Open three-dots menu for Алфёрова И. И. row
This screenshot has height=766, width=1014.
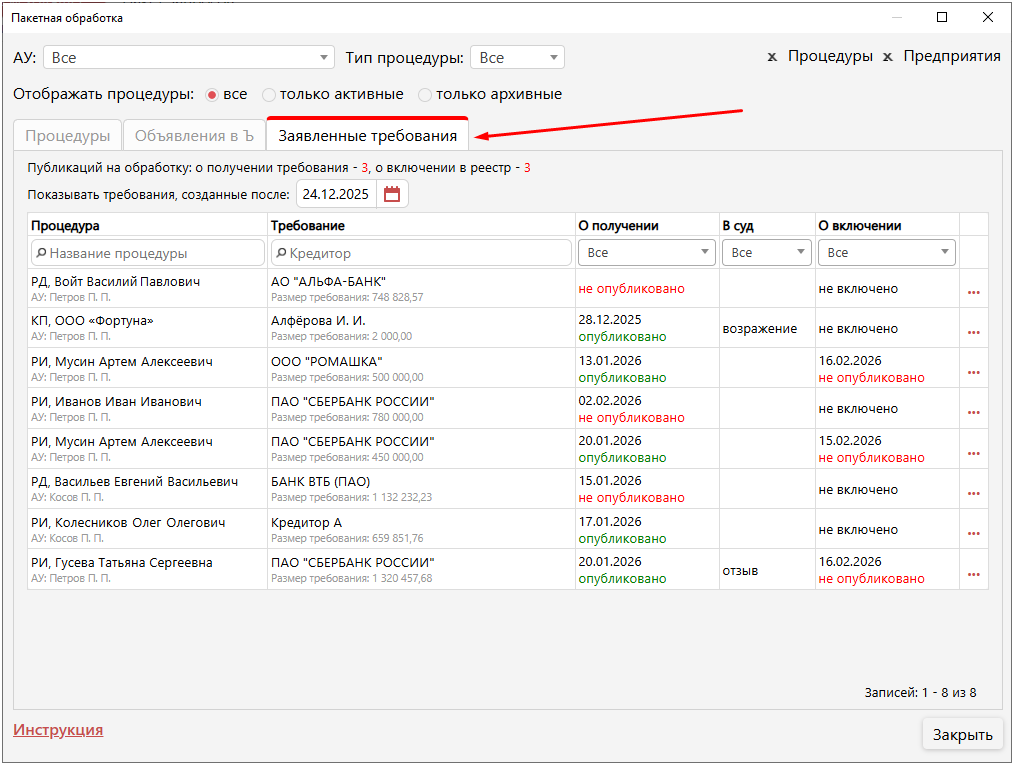973,332
